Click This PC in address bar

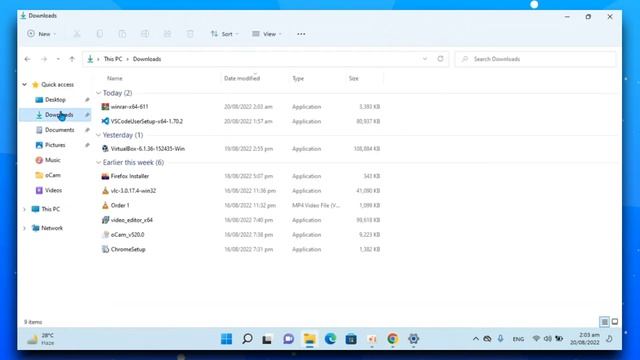[x=113, y=59]
